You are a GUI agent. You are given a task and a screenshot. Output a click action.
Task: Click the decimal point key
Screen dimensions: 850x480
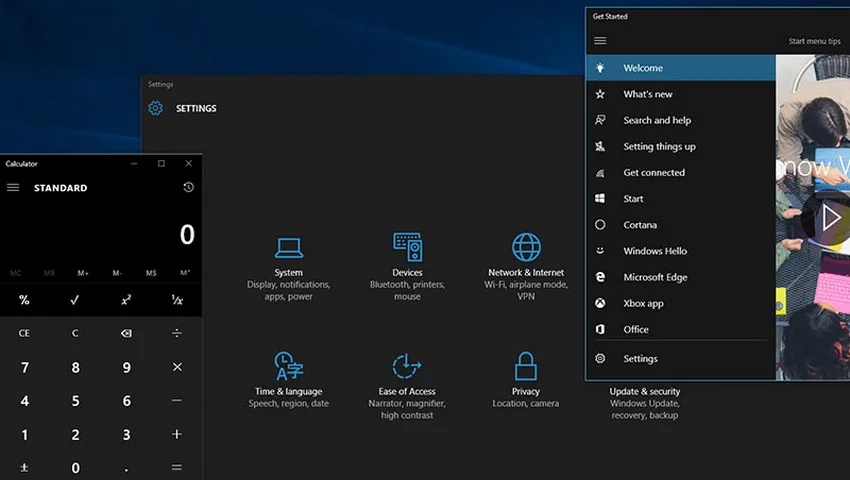pos(126,468)
